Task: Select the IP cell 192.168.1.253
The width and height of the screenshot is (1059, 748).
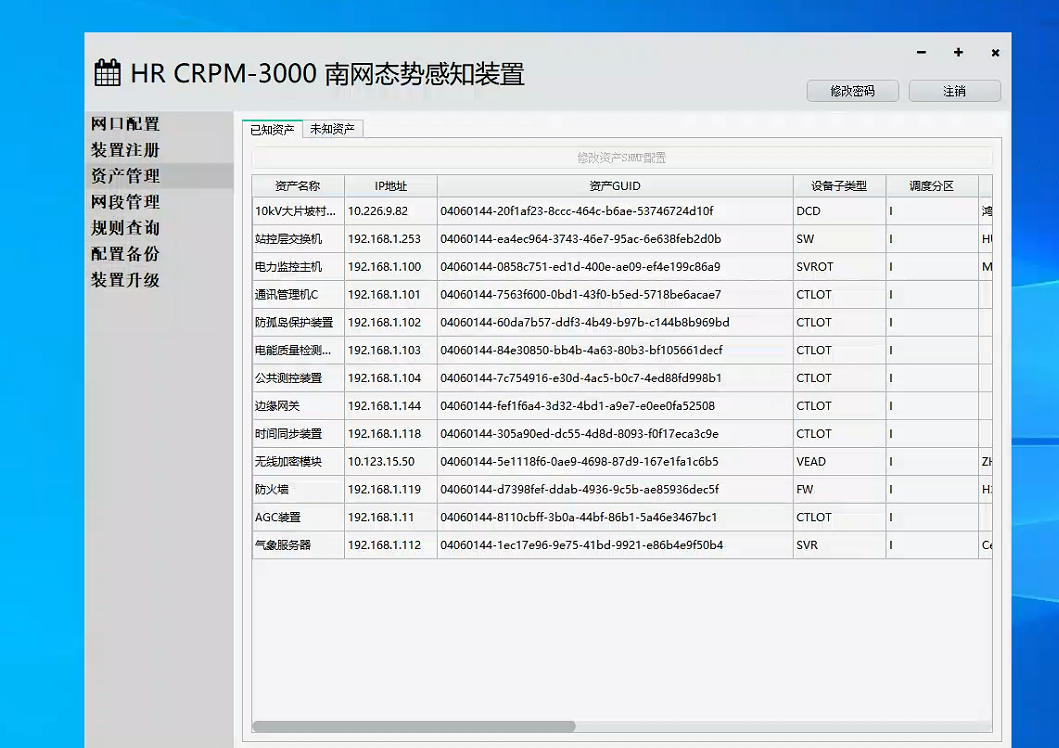Action: click(x=384, y=239)
